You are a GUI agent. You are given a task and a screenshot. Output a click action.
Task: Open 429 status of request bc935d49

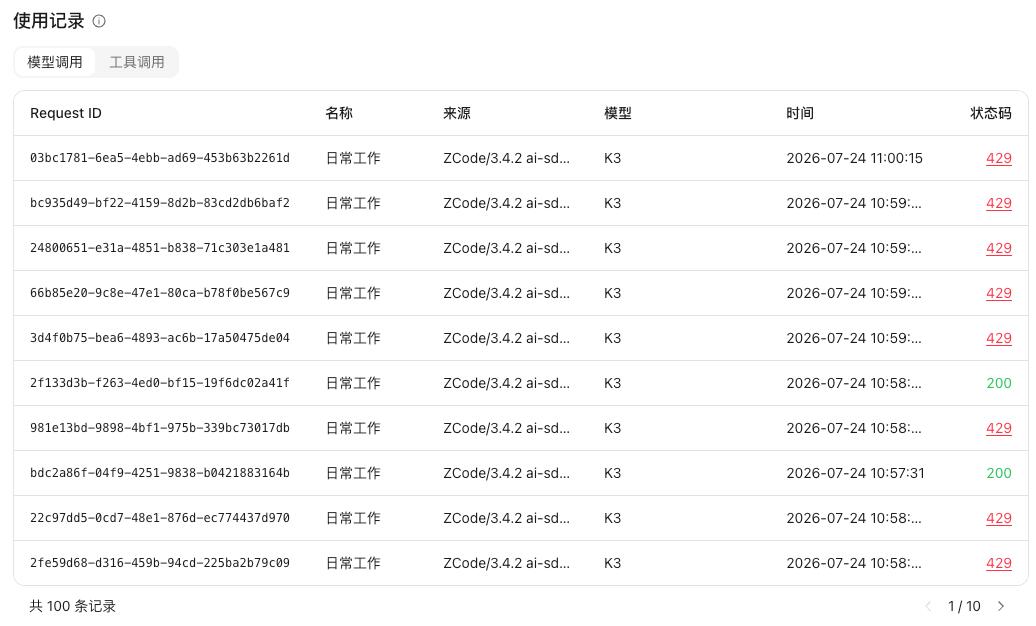998,203
